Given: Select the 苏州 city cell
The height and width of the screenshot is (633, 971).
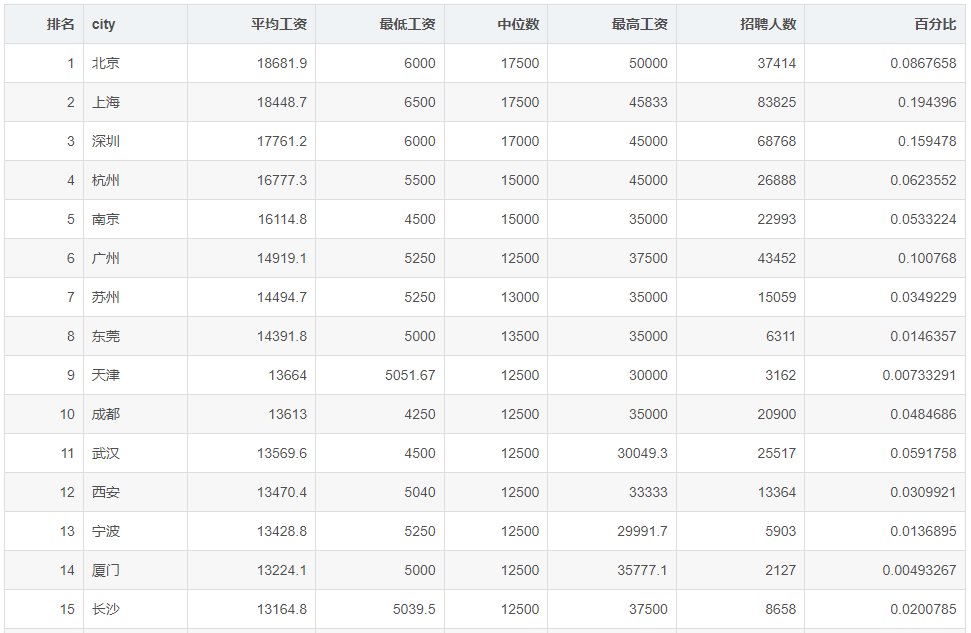Looking at the screenshot, I should tap(136, 297).
